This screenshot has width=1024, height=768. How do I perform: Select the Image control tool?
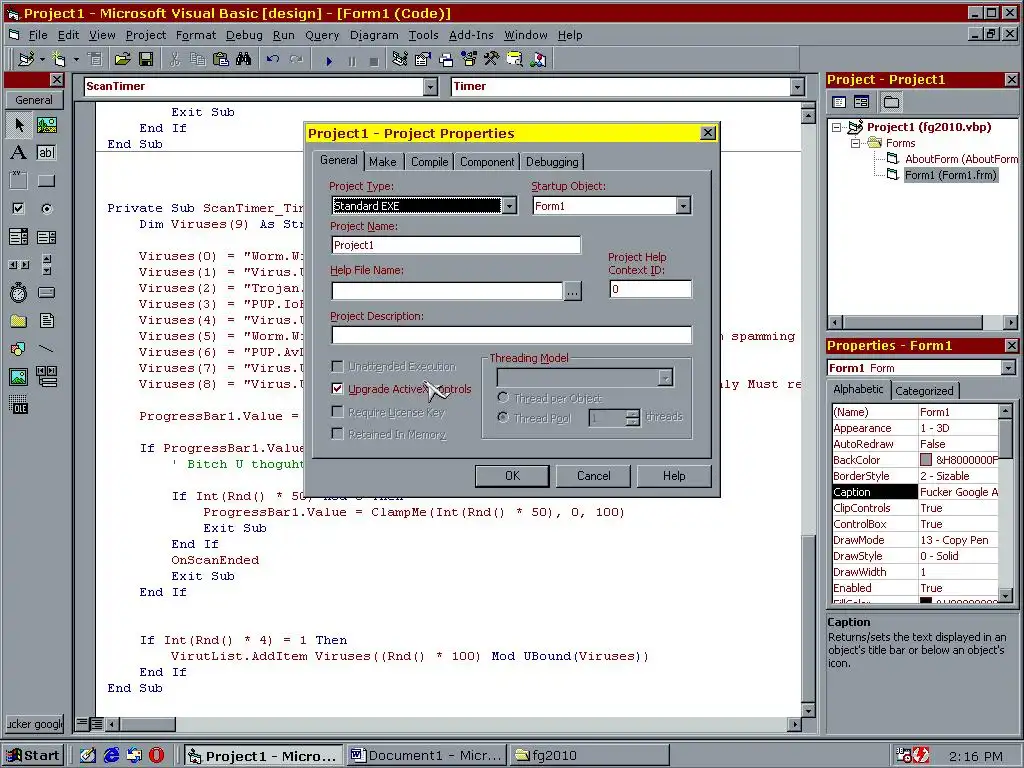tap(19, 377)
